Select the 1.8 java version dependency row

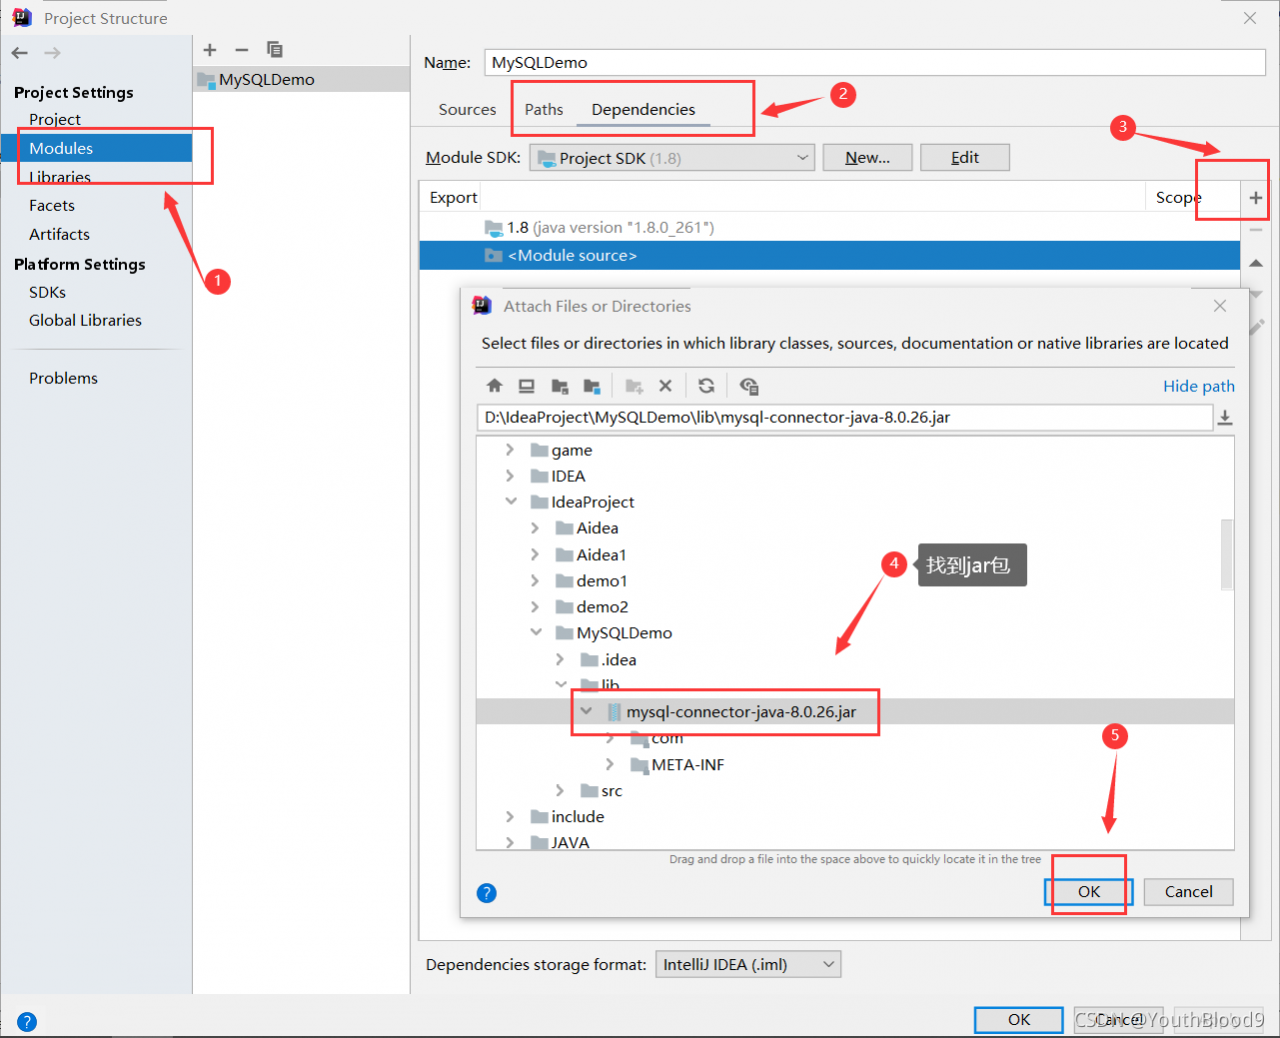(x=830, y=227)
